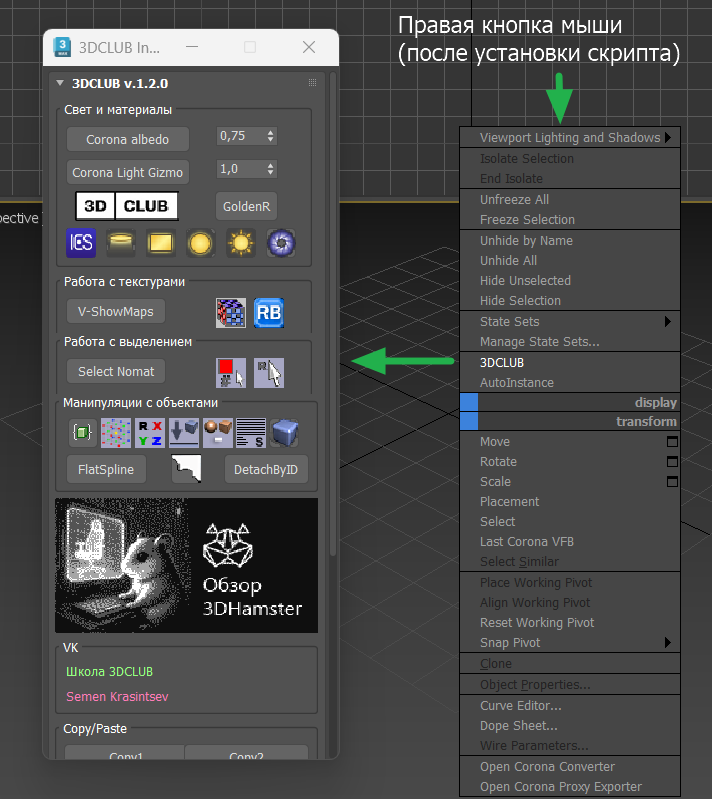Click the green bracketed box icon

tap(82, 433)
